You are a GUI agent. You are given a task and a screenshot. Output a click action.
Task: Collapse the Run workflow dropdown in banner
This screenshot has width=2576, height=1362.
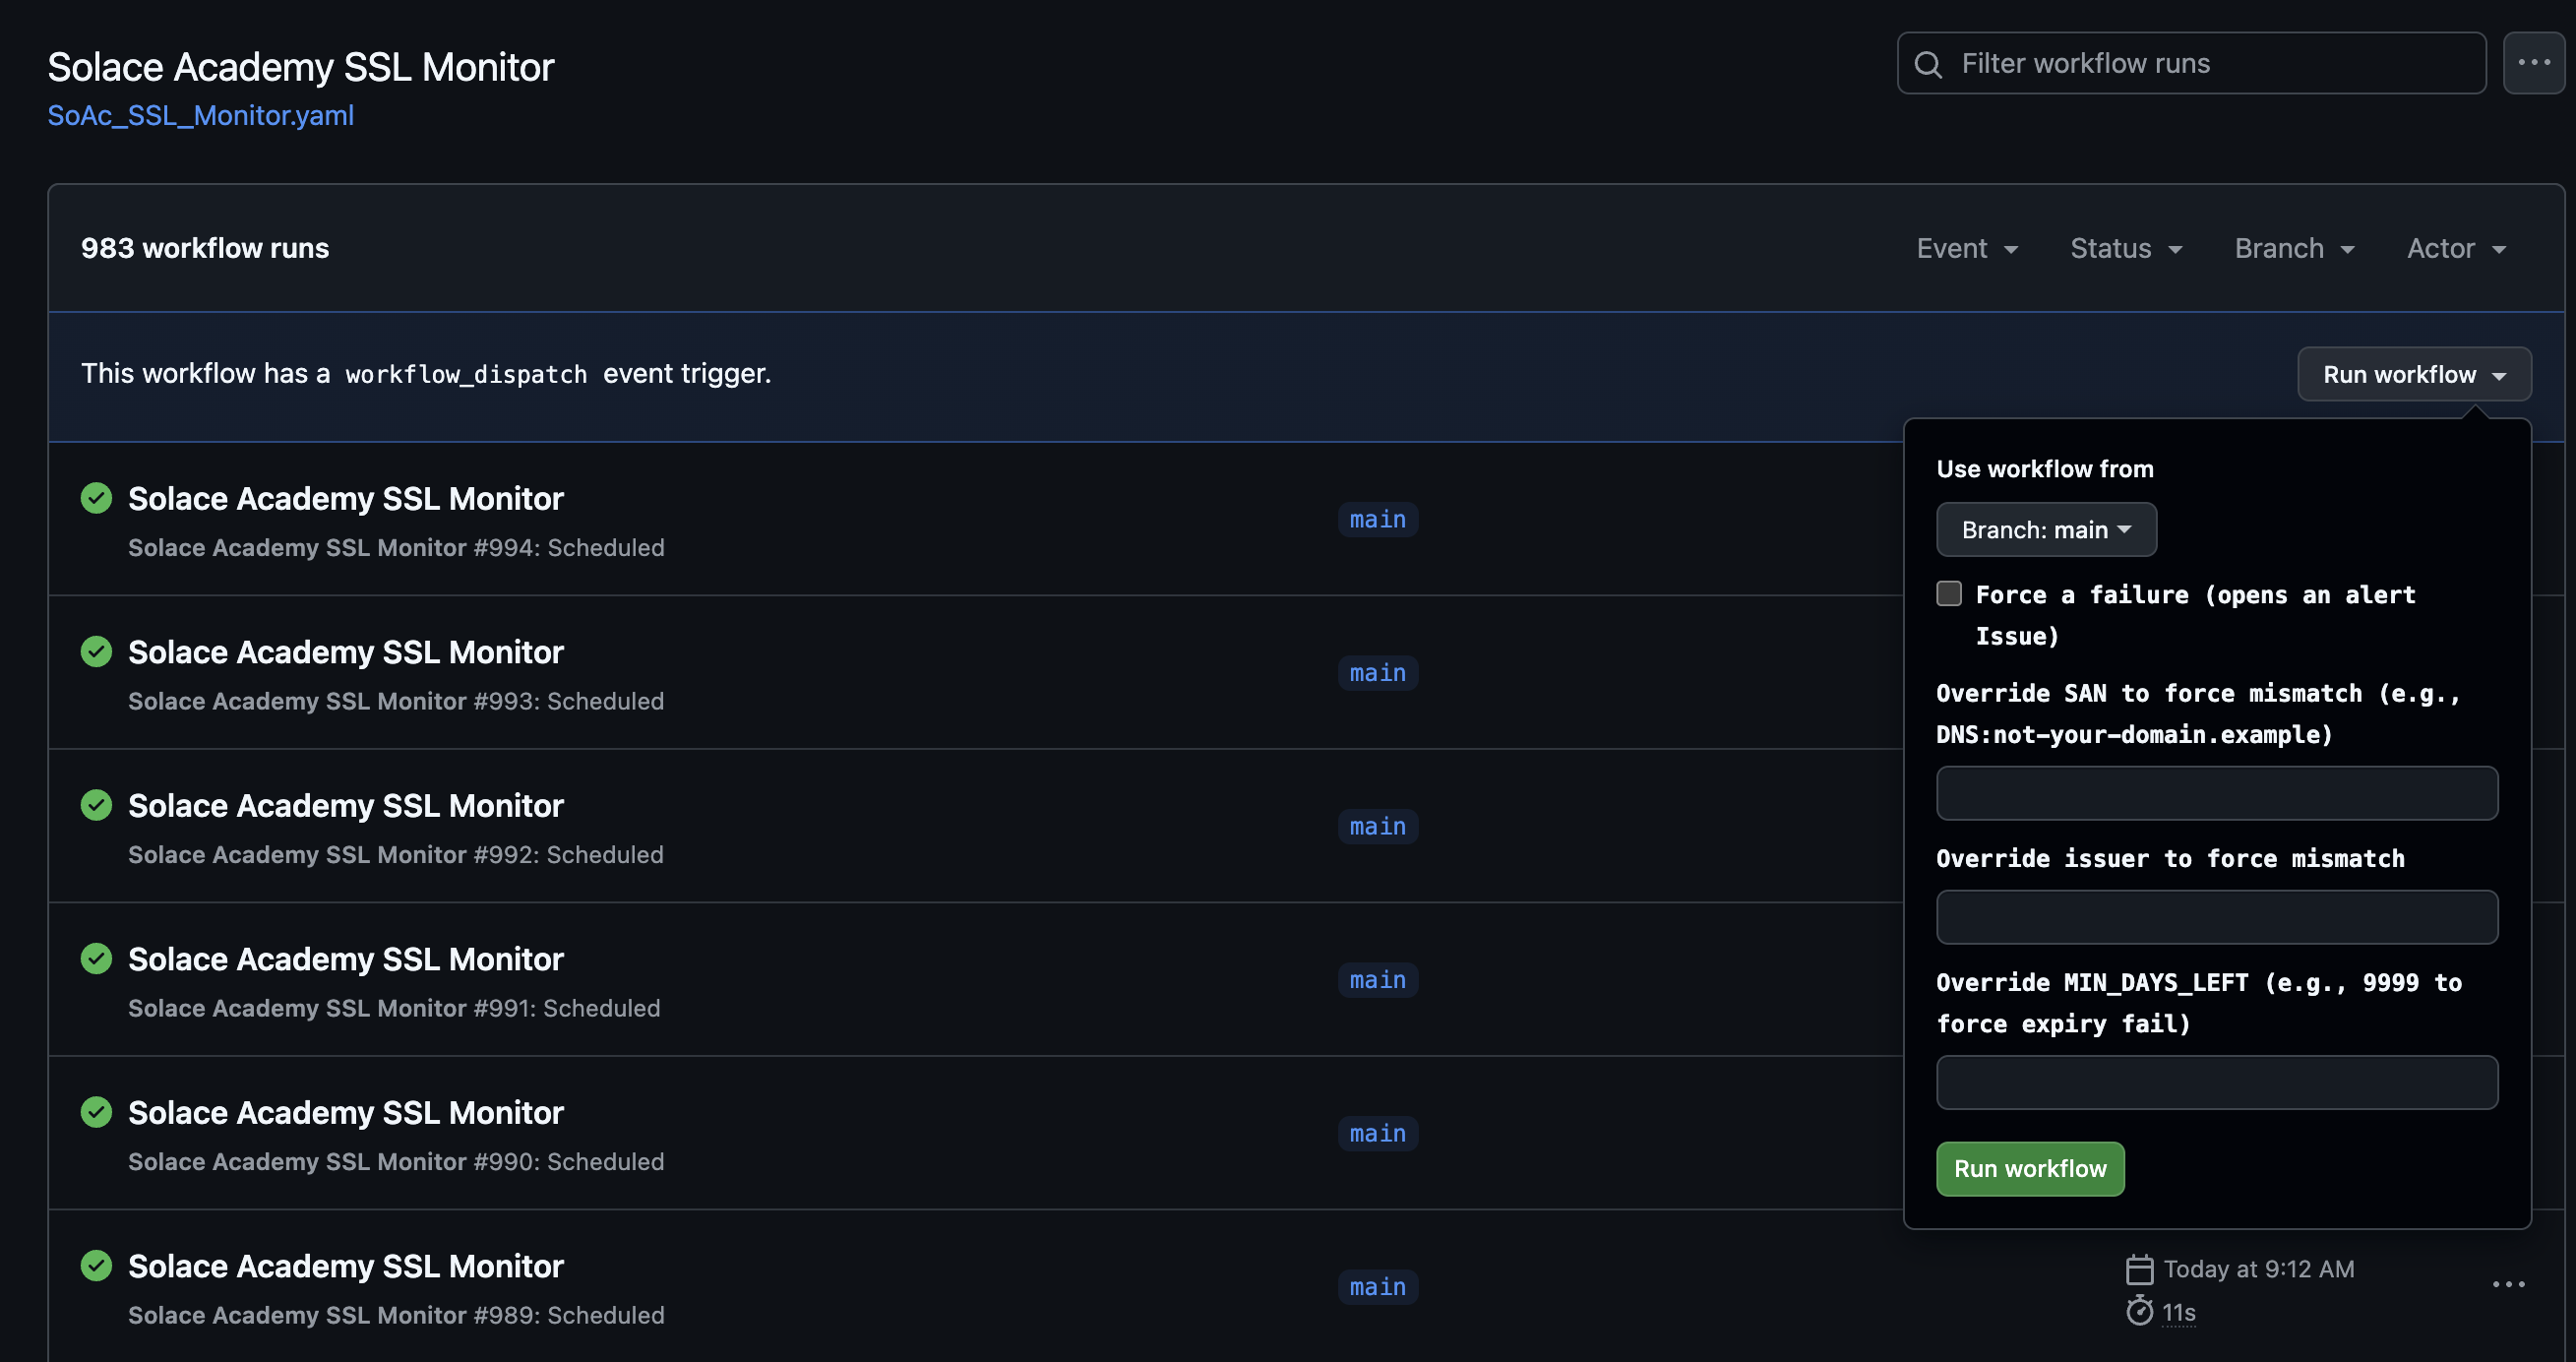[x=2414, y=375]
